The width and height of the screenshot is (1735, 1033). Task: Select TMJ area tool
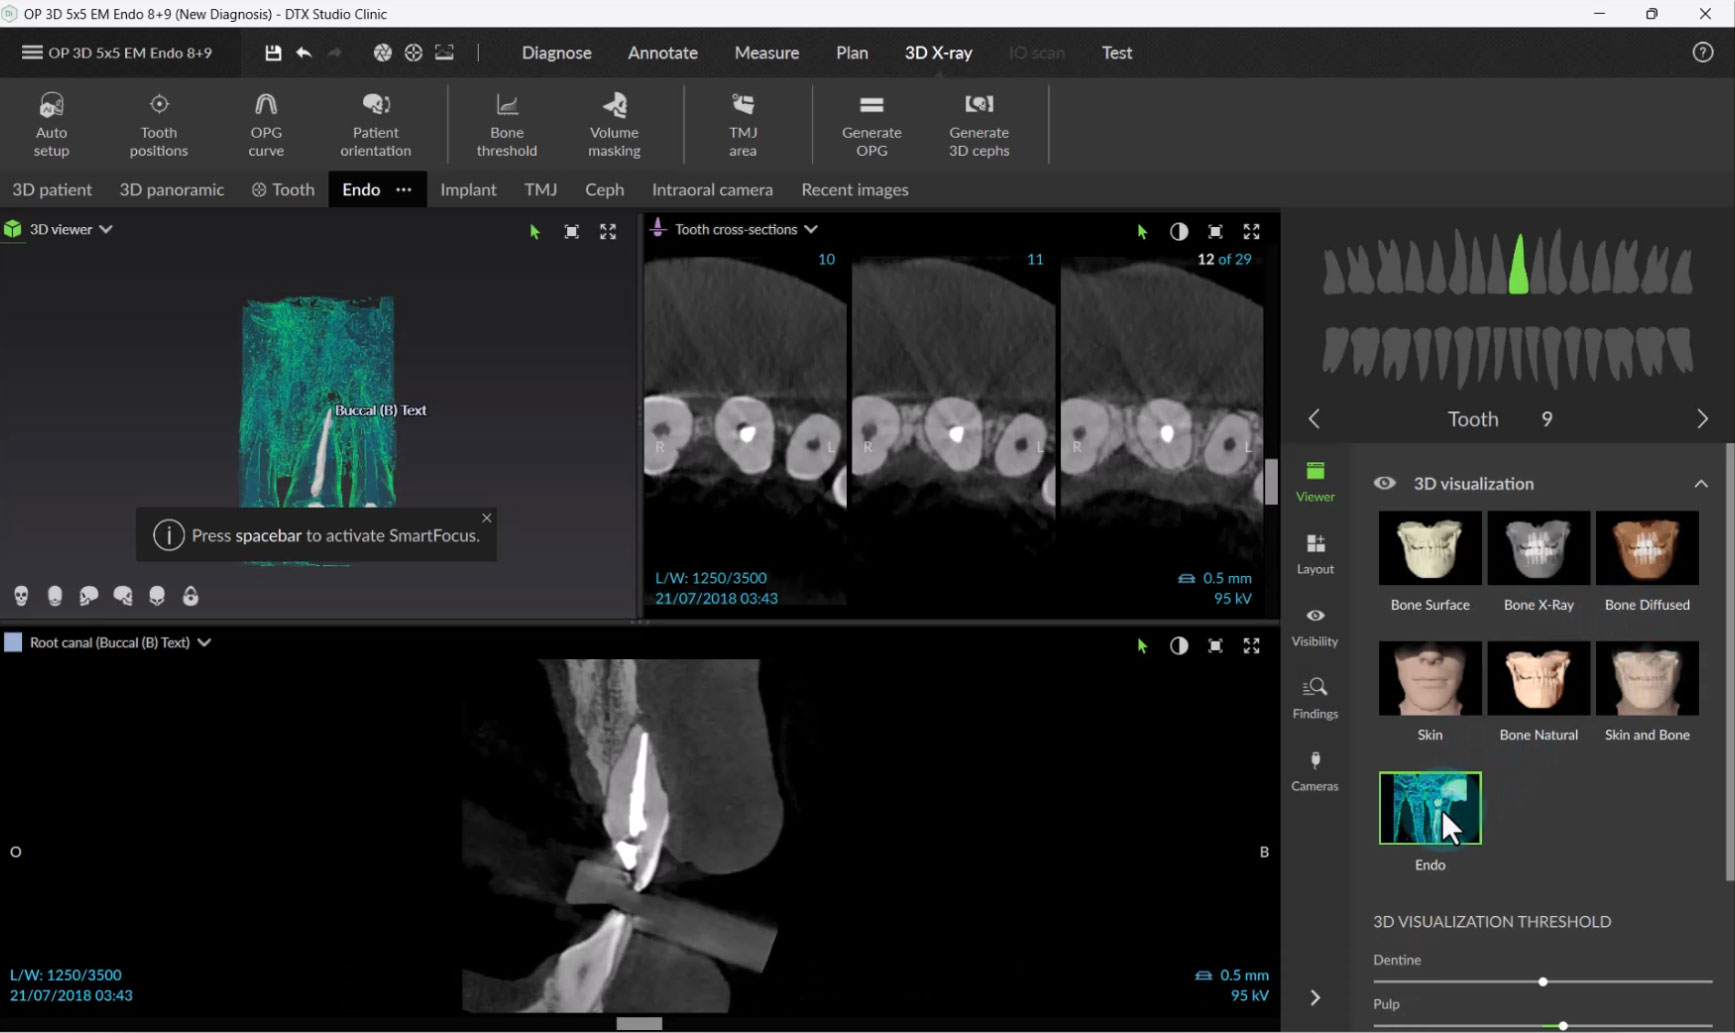(743, 124)
